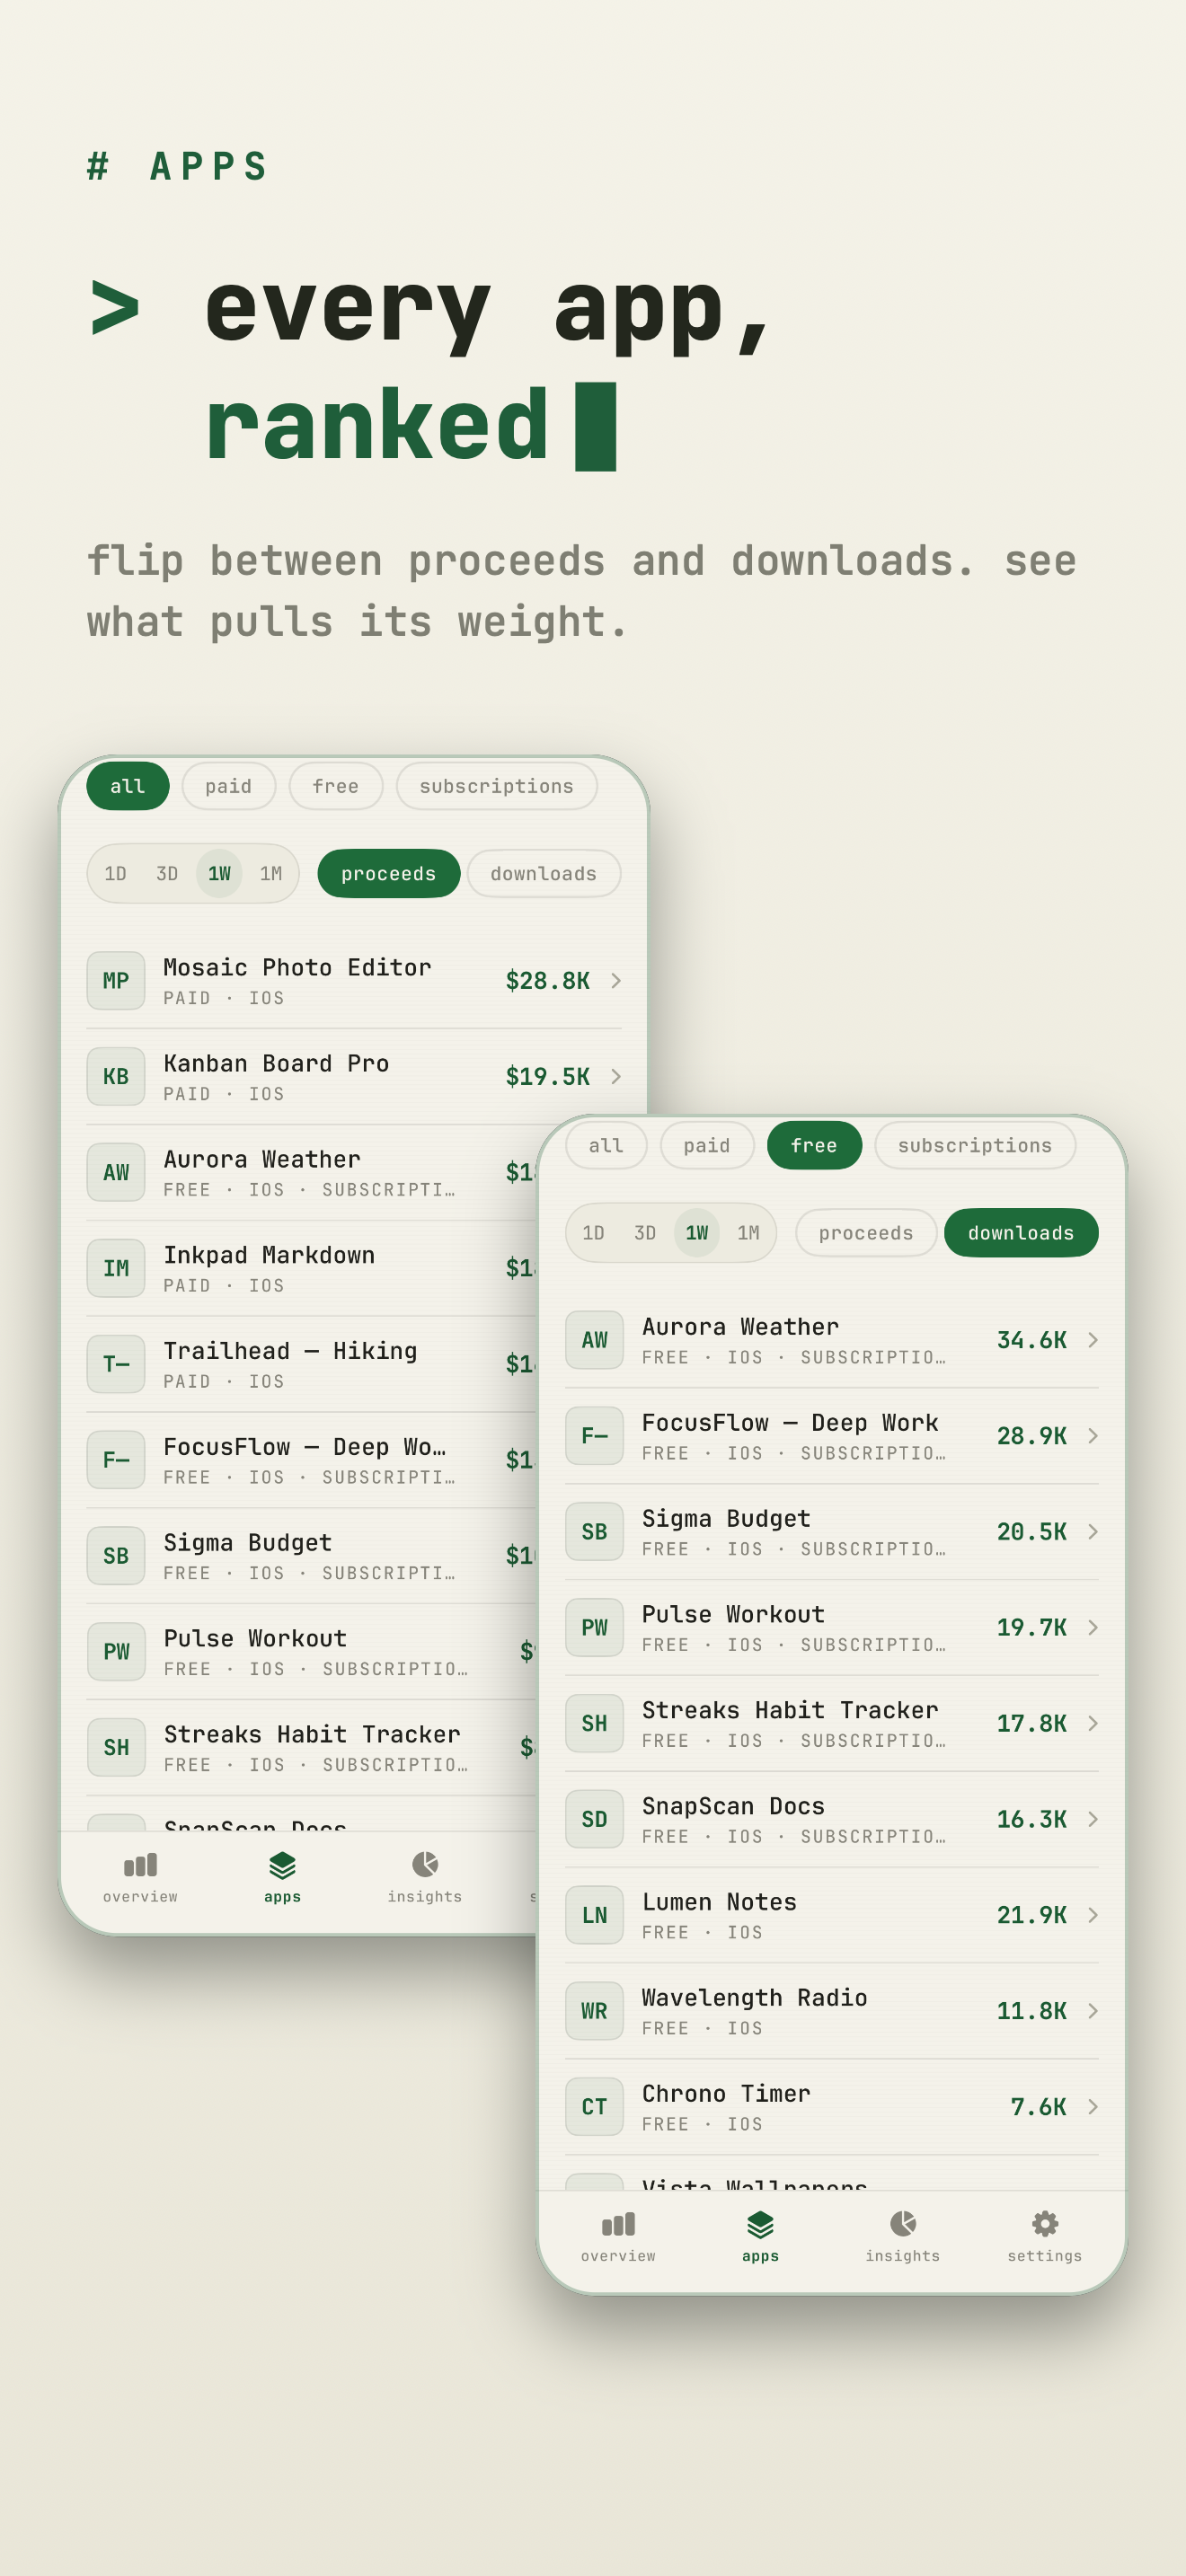Screen dimensions: 1186x2576
Task: Select 3D range in back phone
Action: point(167,874)
